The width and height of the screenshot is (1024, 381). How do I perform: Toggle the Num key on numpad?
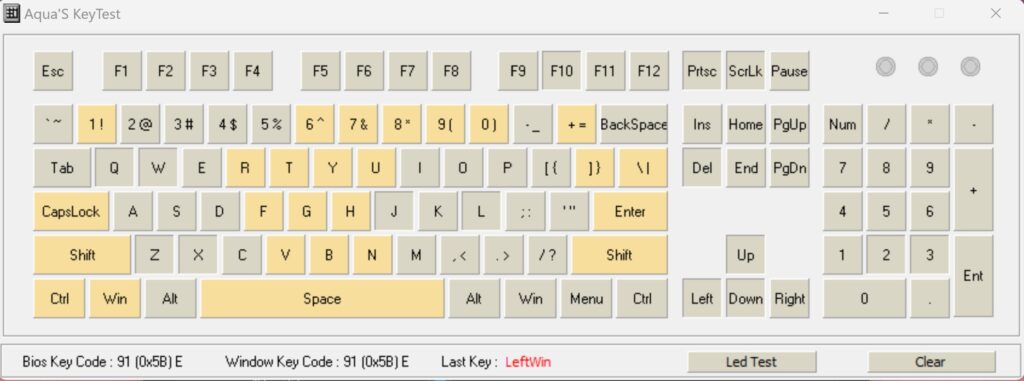click(x=842, y=124)
